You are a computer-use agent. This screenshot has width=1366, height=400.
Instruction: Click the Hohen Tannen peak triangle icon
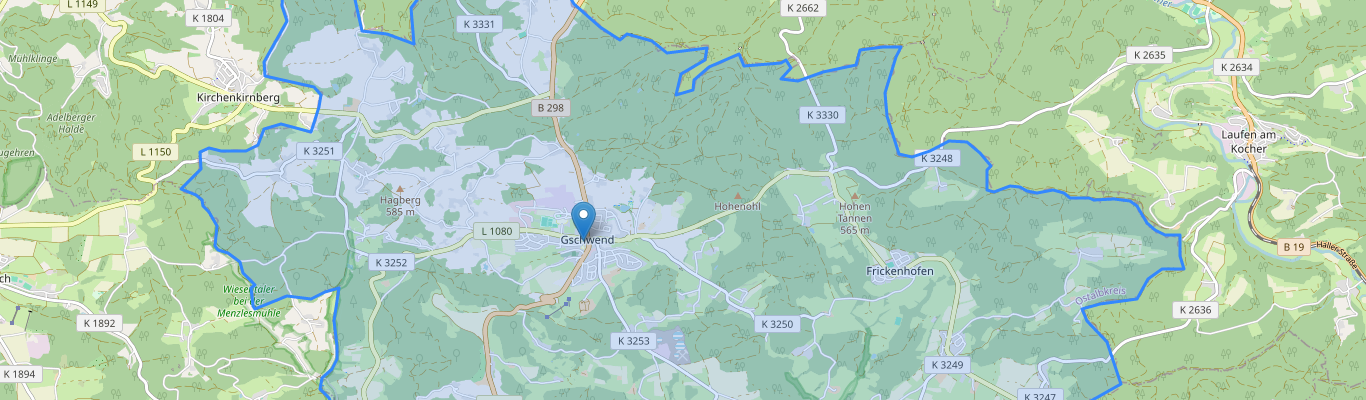click(x=855, y=195)
